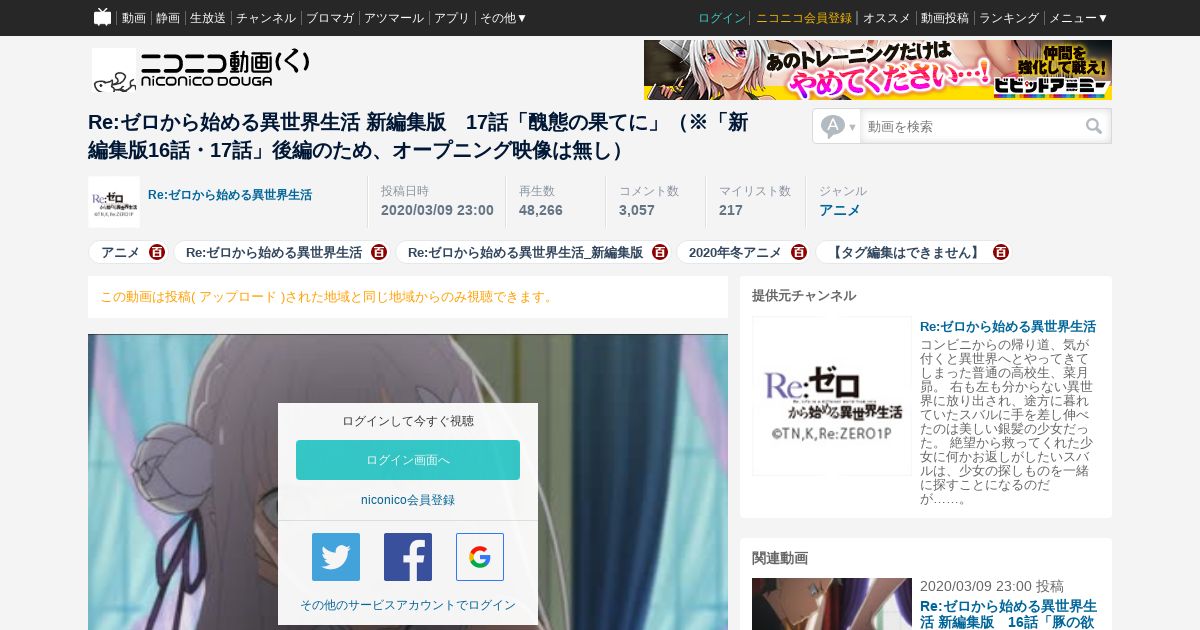Open 生放送 in the top navigation
The width and height of the screenshot is (1200, 630).
(x=208, y=18)
